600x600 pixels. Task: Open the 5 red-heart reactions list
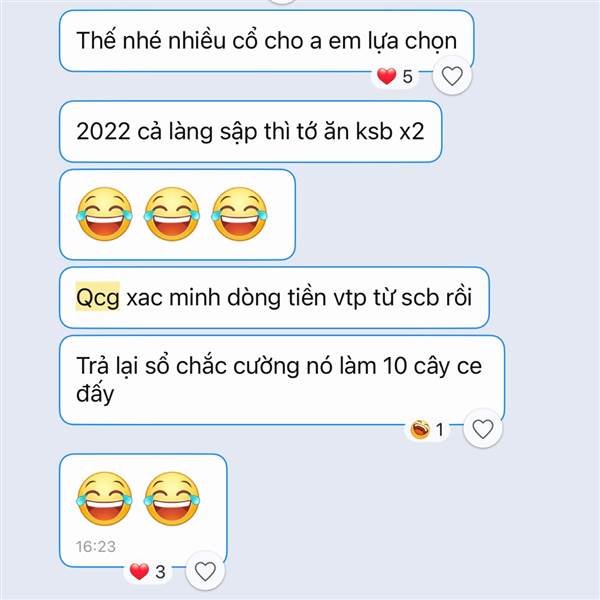click(x=395, y=76)
